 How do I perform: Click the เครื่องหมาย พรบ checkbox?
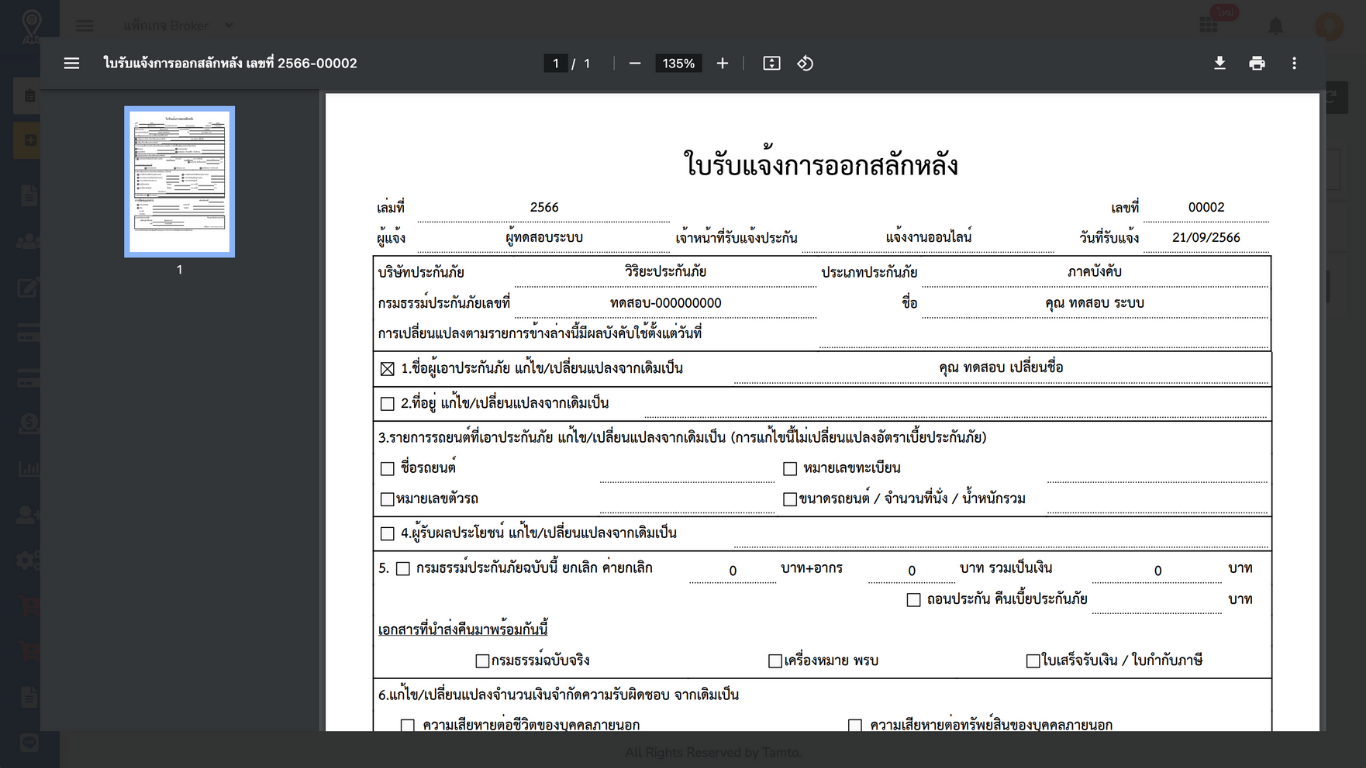tap(775, 661)
